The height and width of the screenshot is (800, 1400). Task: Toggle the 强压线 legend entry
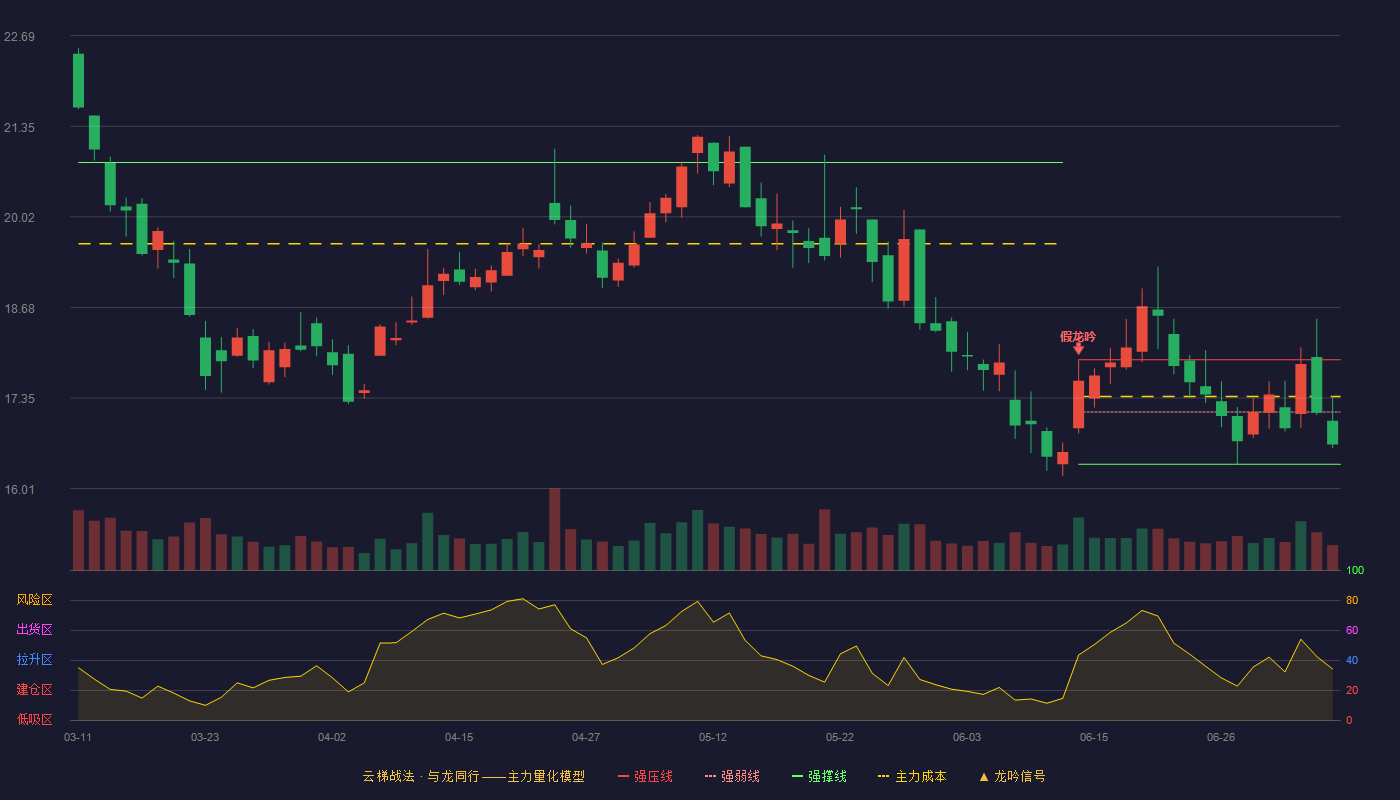(x=645, y=776)
